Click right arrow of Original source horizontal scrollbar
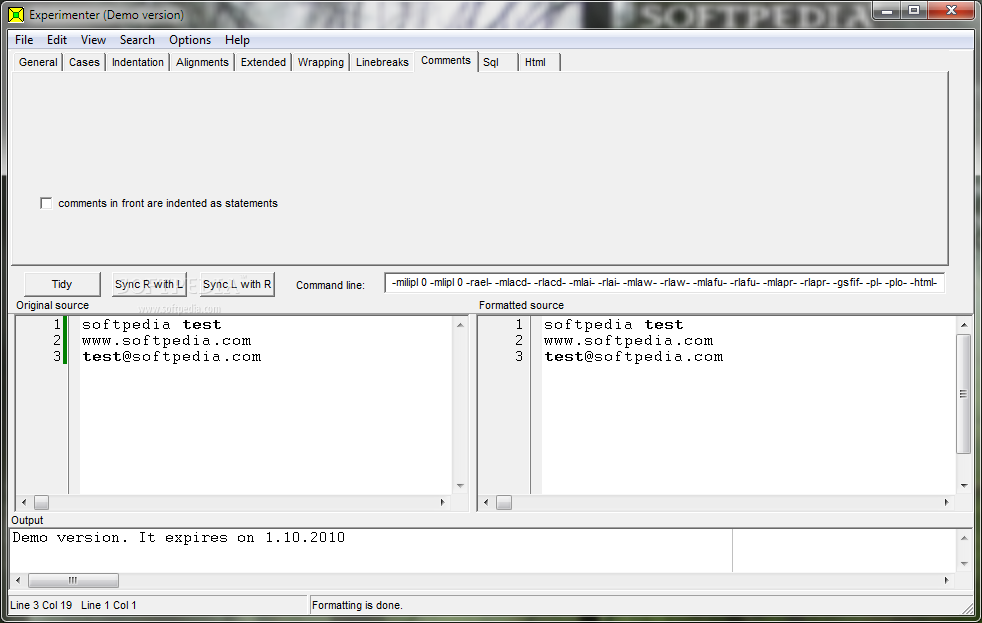The image size is (982, 623). [443, 502]
